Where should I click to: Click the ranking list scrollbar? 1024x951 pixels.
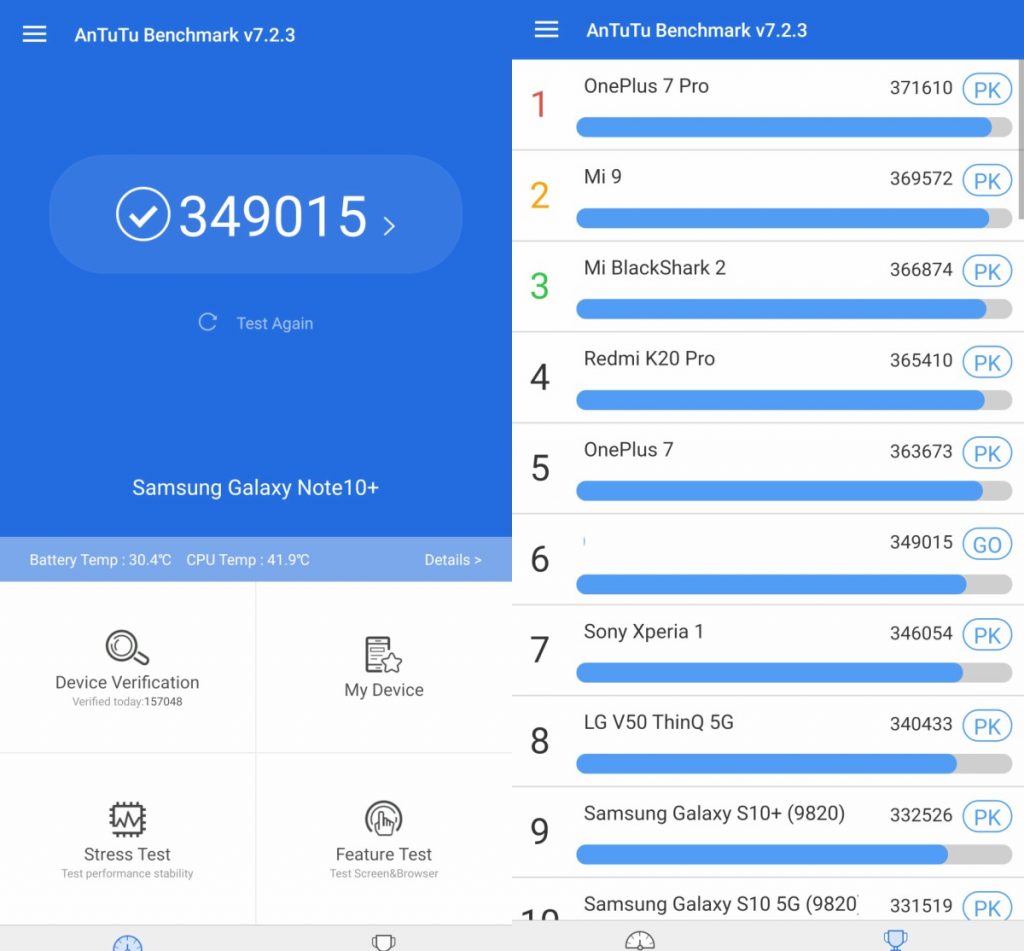point(1021,140)
